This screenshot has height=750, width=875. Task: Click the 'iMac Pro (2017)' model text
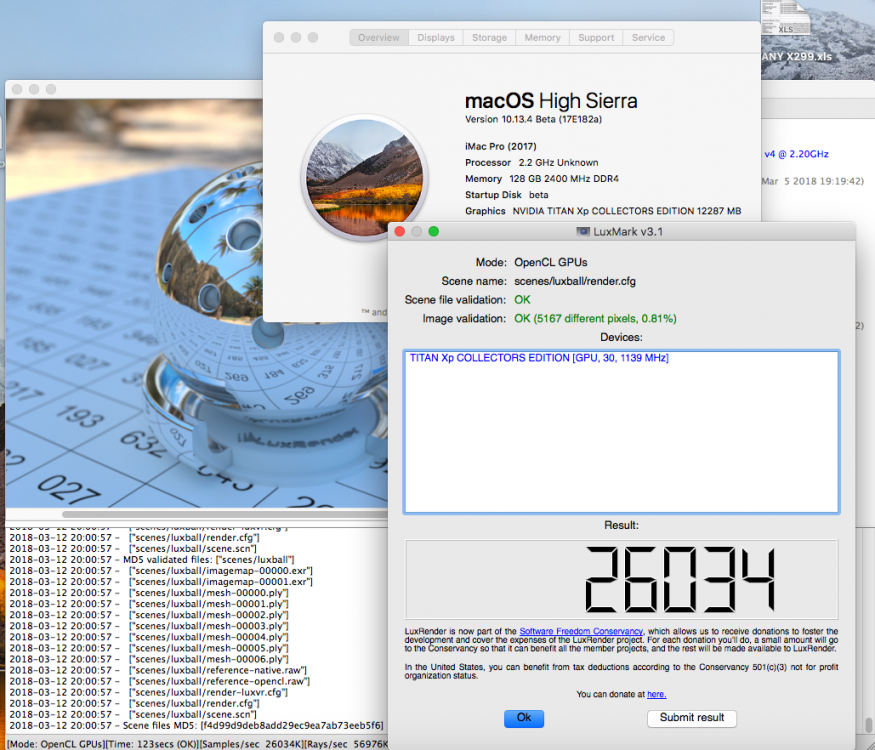[x=501, y=146]
